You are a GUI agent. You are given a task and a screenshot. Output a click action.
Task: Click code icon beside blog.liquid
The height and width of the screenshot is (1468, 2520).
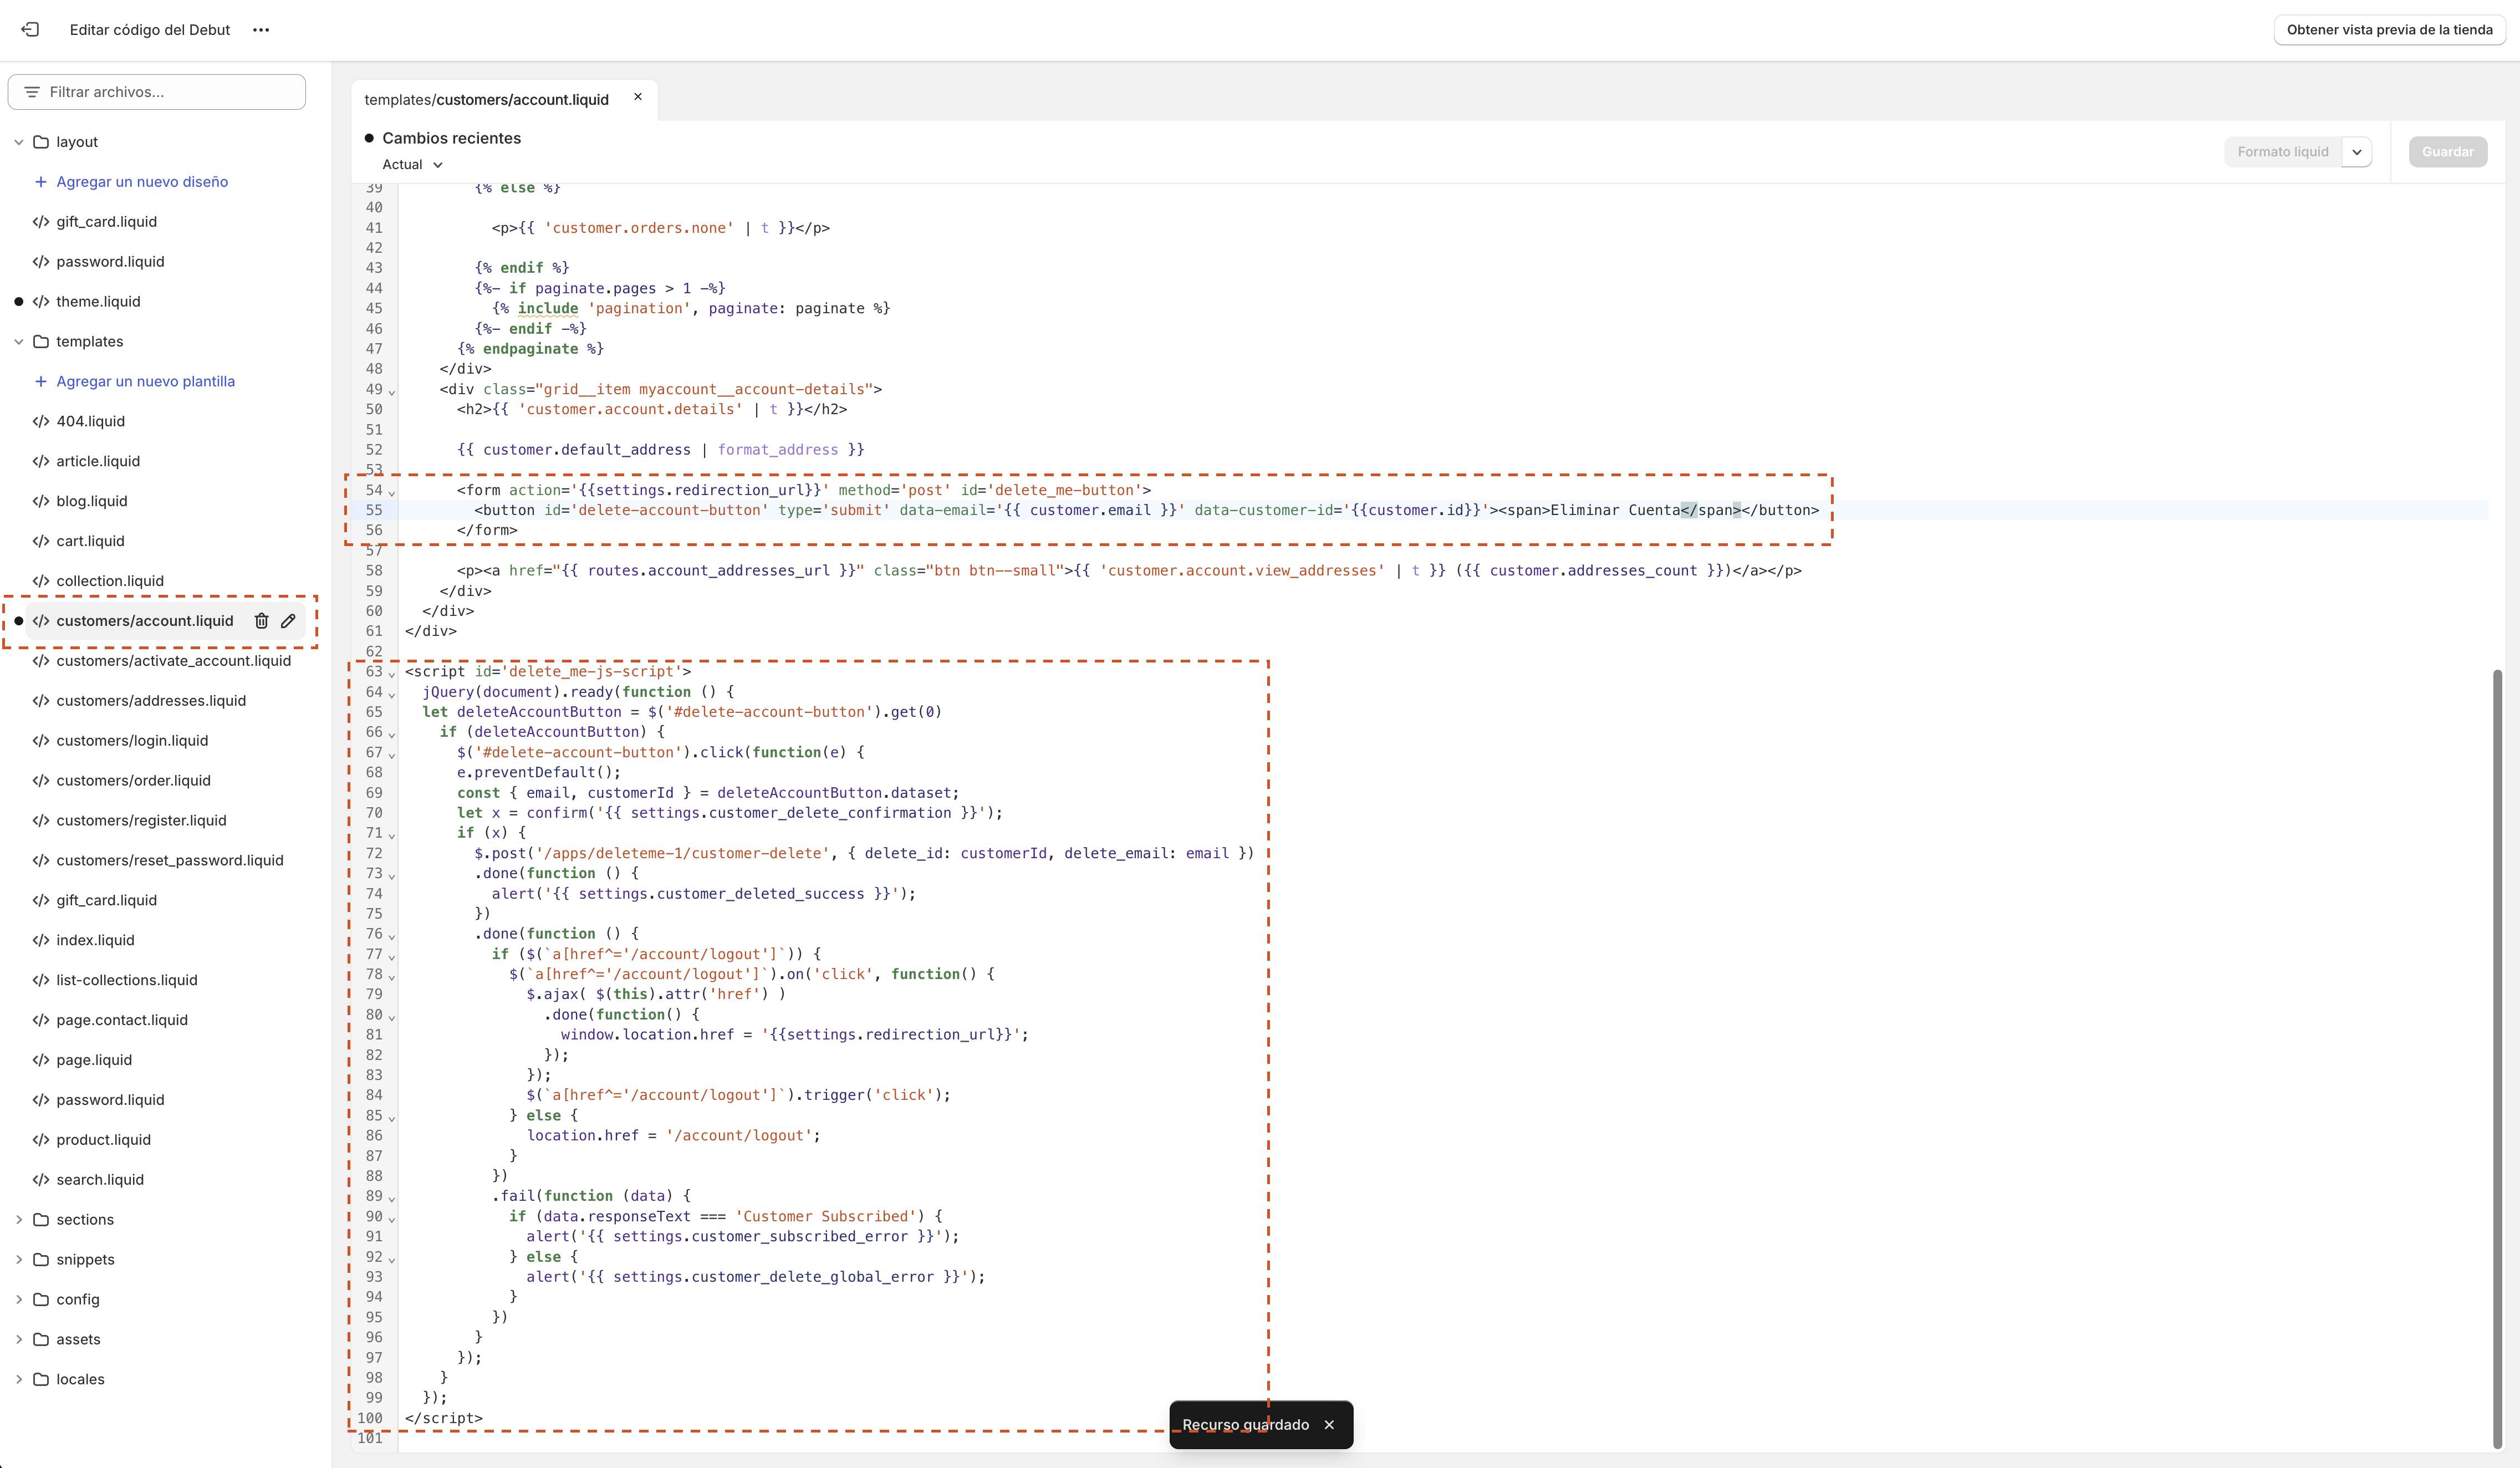41,502
